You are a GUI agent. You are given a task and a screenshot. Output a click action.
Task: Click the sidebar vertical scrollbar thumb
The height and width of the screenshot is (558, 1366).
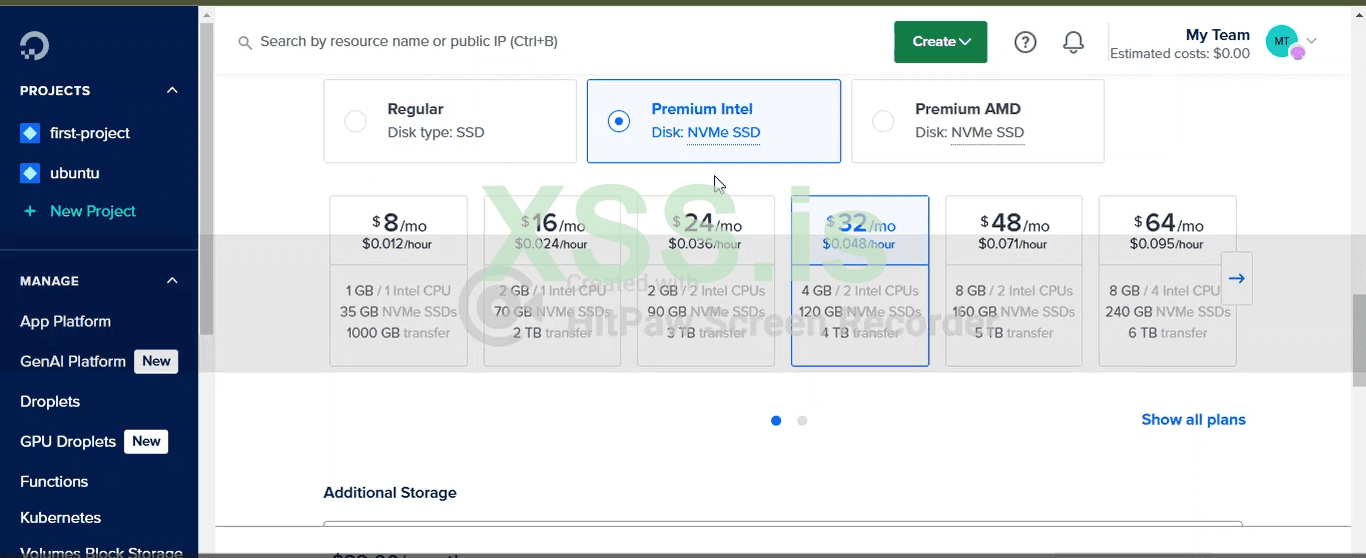click(206, 180)
